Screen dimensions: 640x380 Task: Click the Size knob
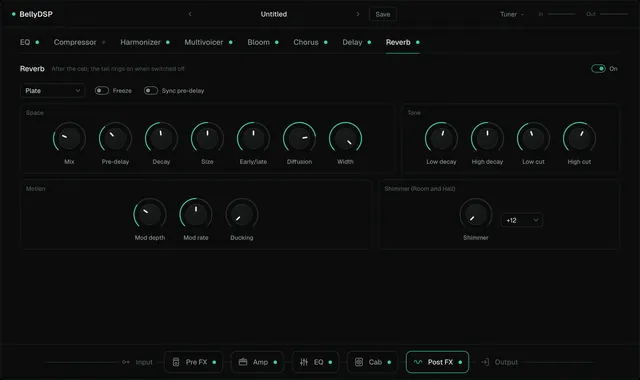[x=207, y=138]
